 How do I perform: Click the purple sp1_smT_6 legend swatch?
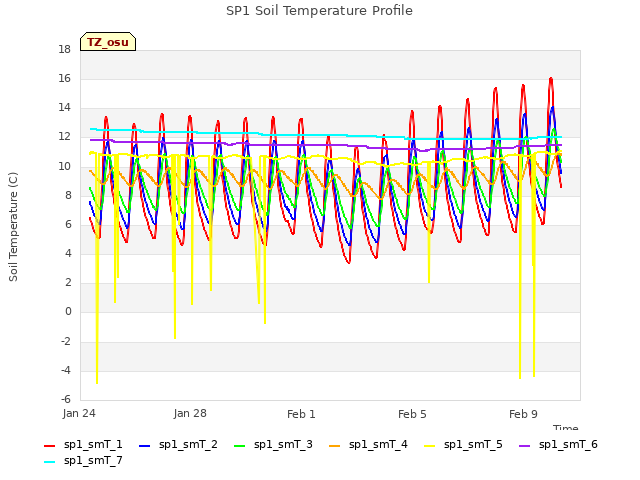click(524, 446)
